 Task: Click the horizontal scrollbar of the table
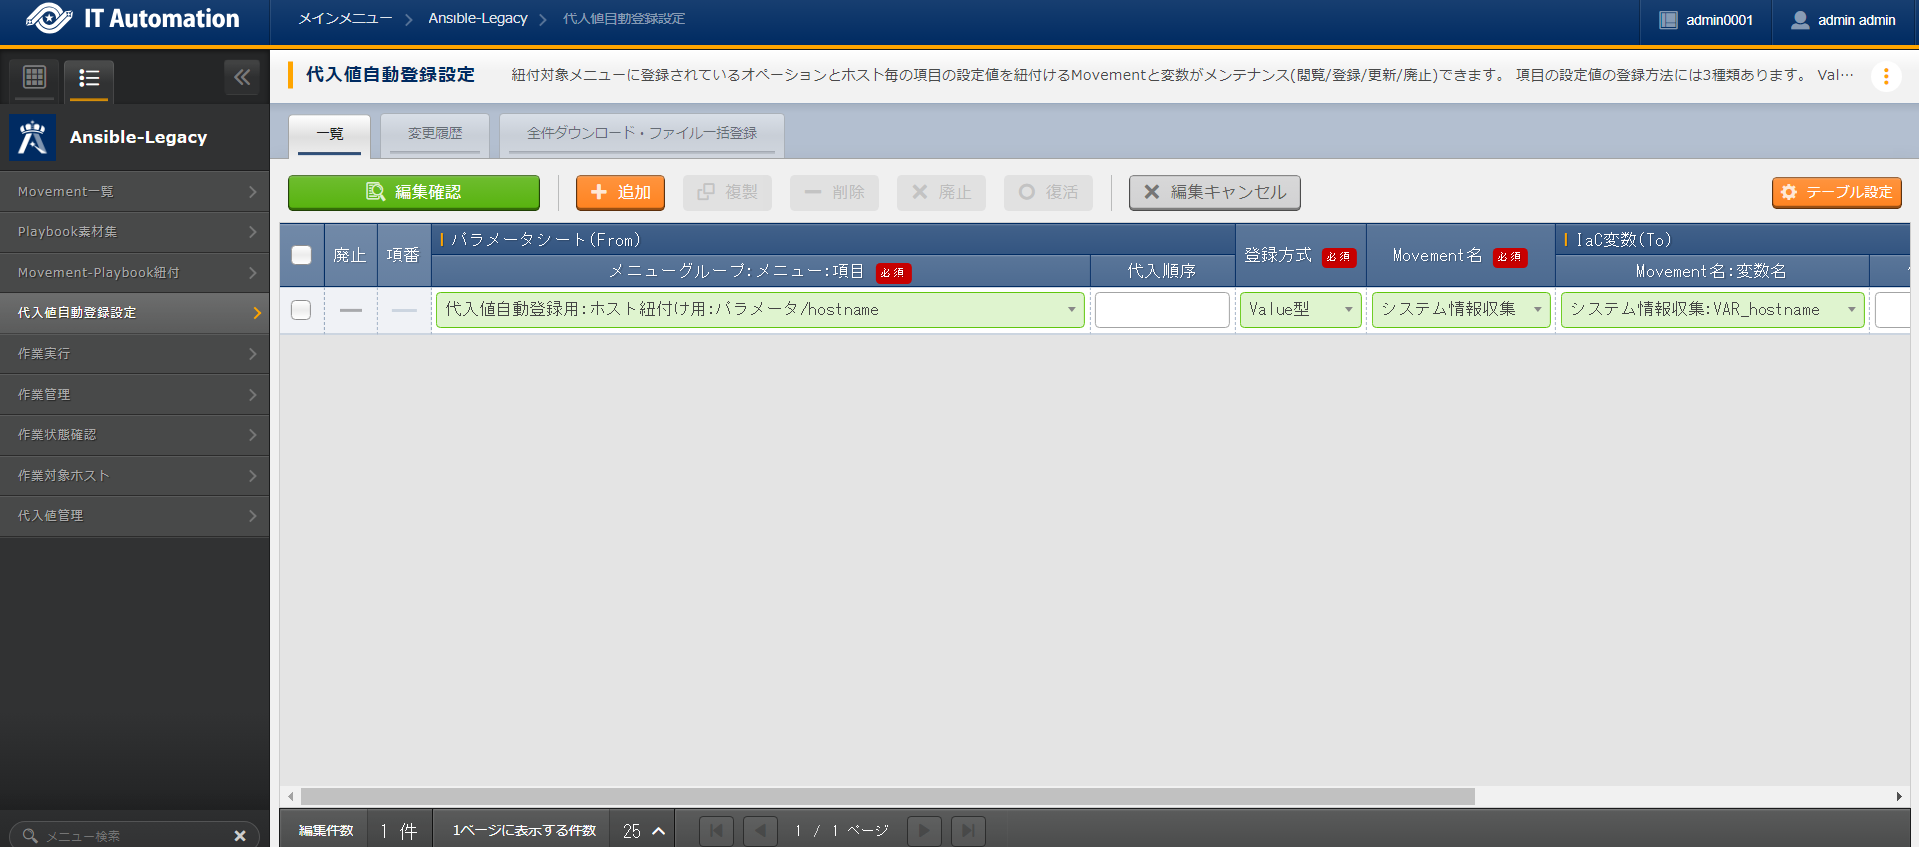point(887,797)
